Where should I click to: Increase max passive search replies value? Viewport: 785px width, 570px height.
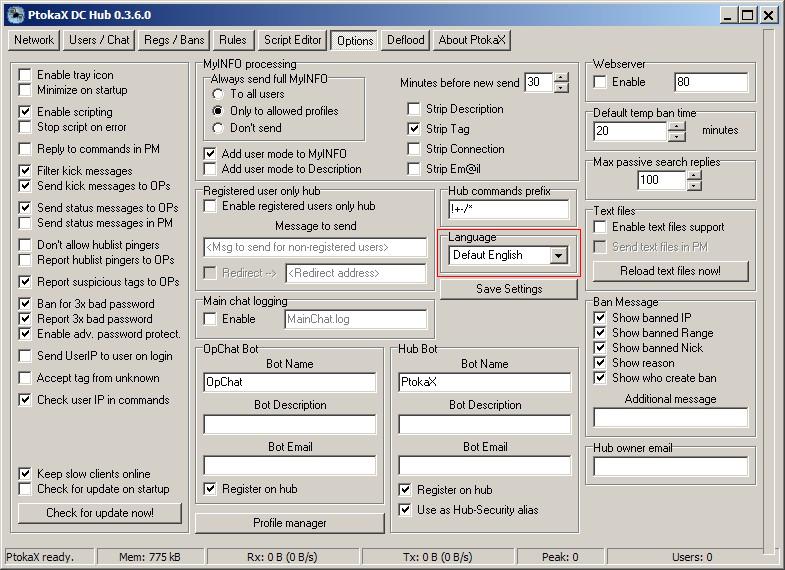click(694, 174)
